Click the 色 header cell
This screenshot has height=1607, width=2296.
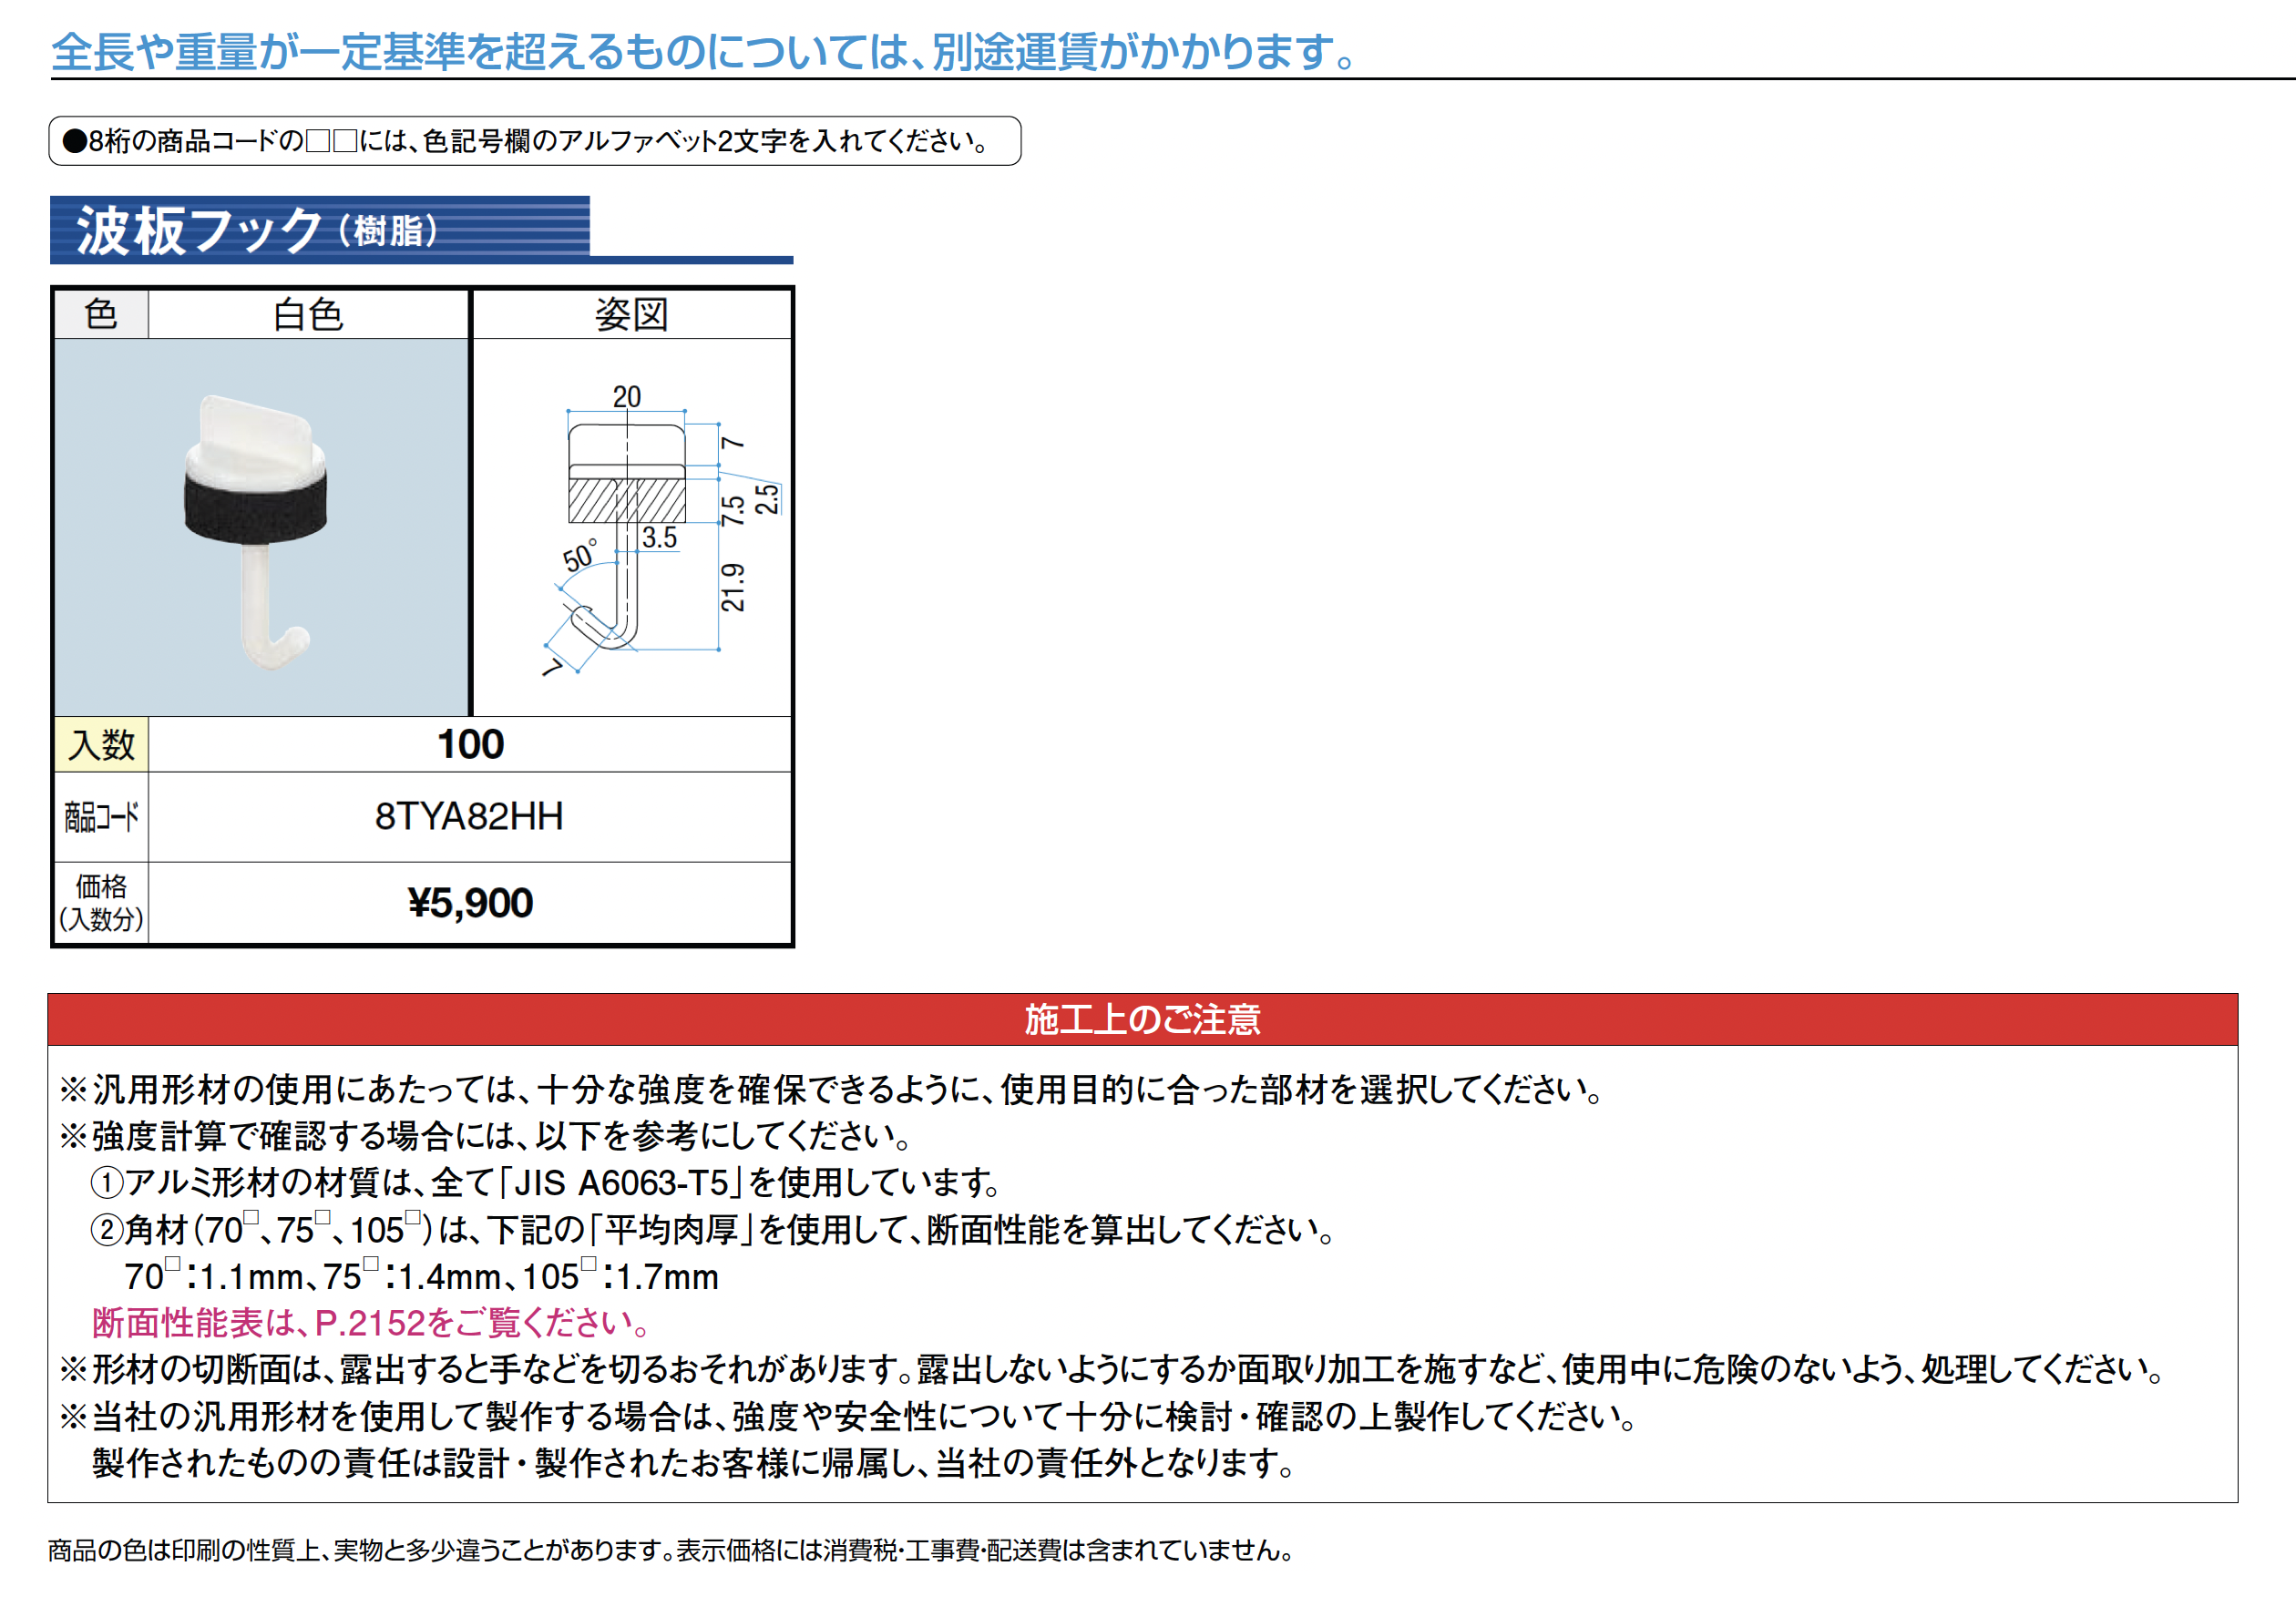(101, 315)
